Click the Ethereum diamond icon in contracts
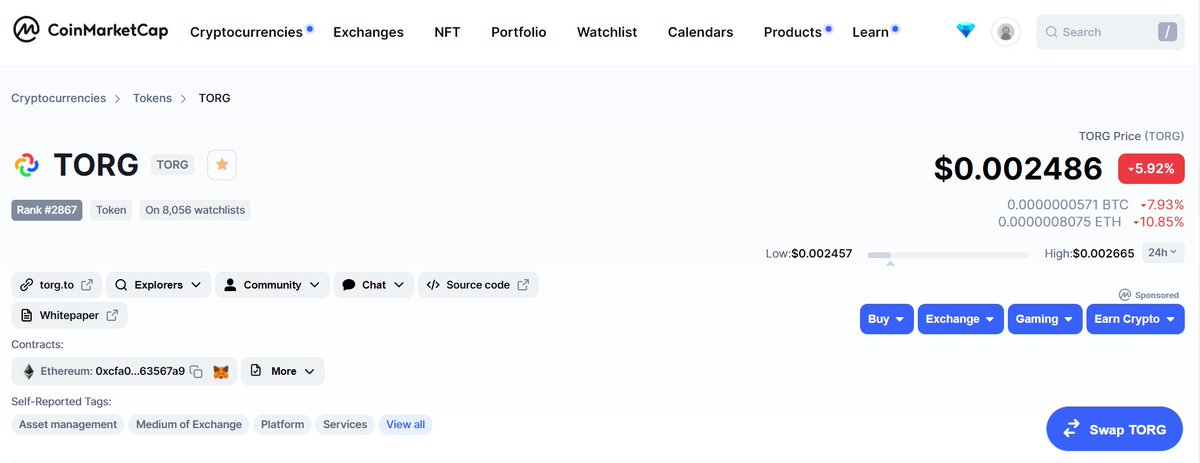Image resolution: width=1200 pixels, height=463 pixels. (28, 371)
